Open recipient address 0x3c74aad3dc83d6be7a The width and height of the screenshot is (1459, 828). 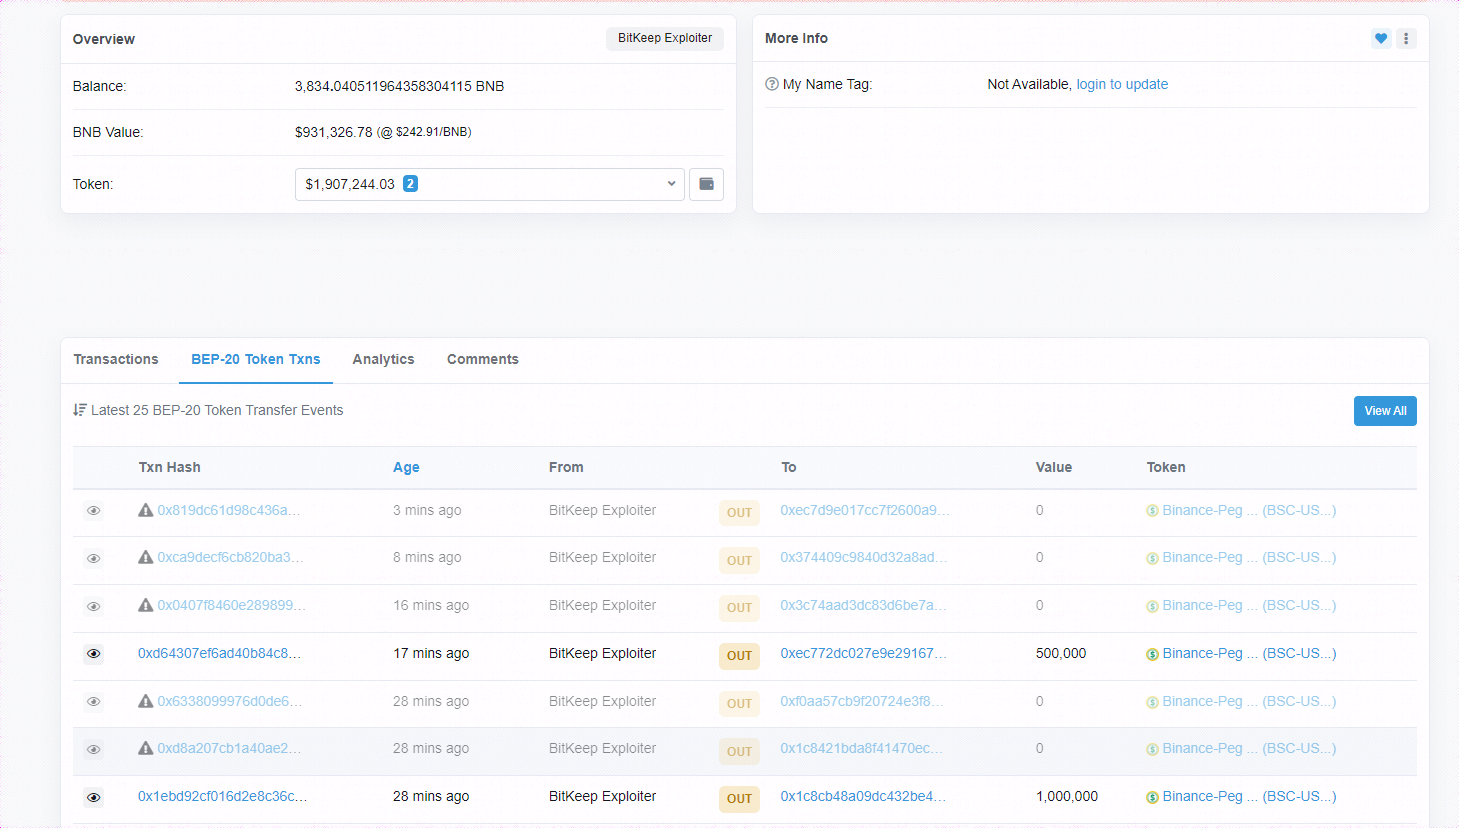(x=862, y=605)
